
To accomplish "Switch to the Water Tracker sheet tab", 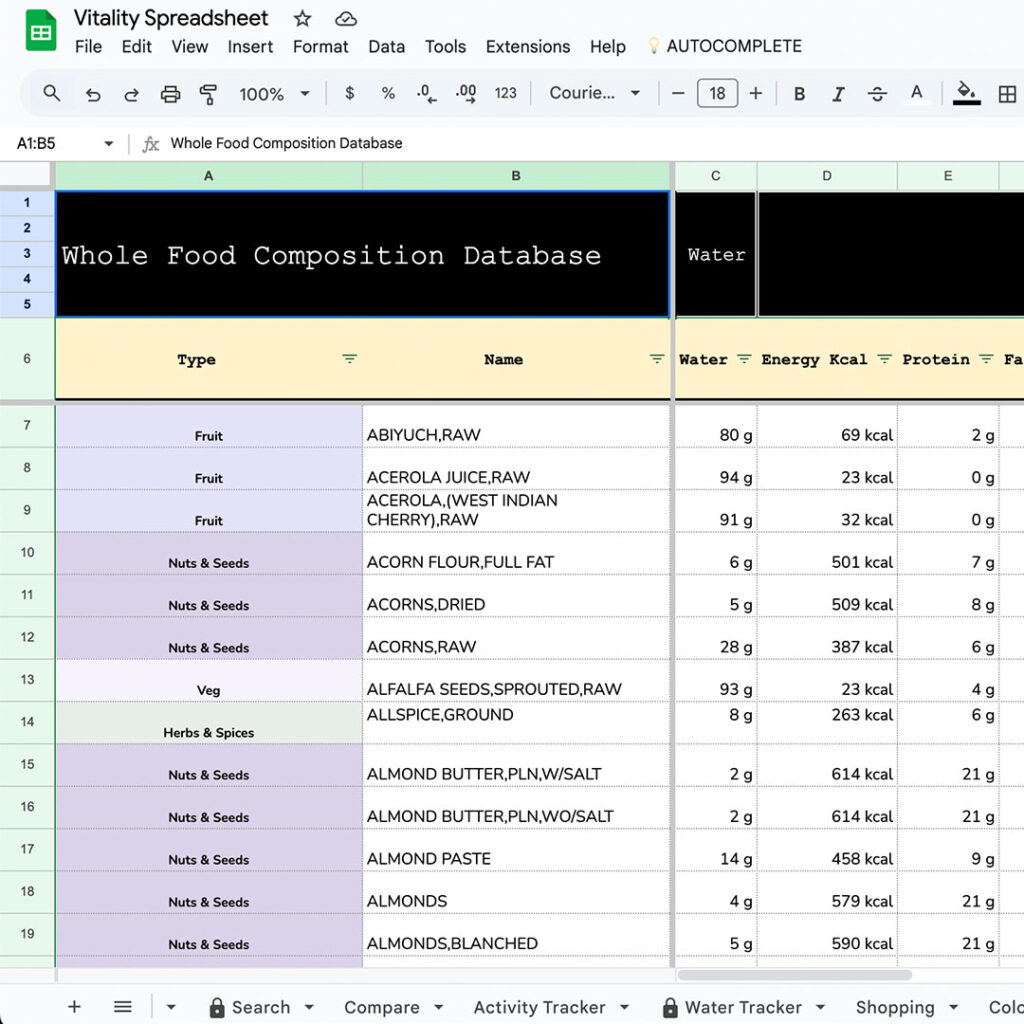I will point(743,1007).
